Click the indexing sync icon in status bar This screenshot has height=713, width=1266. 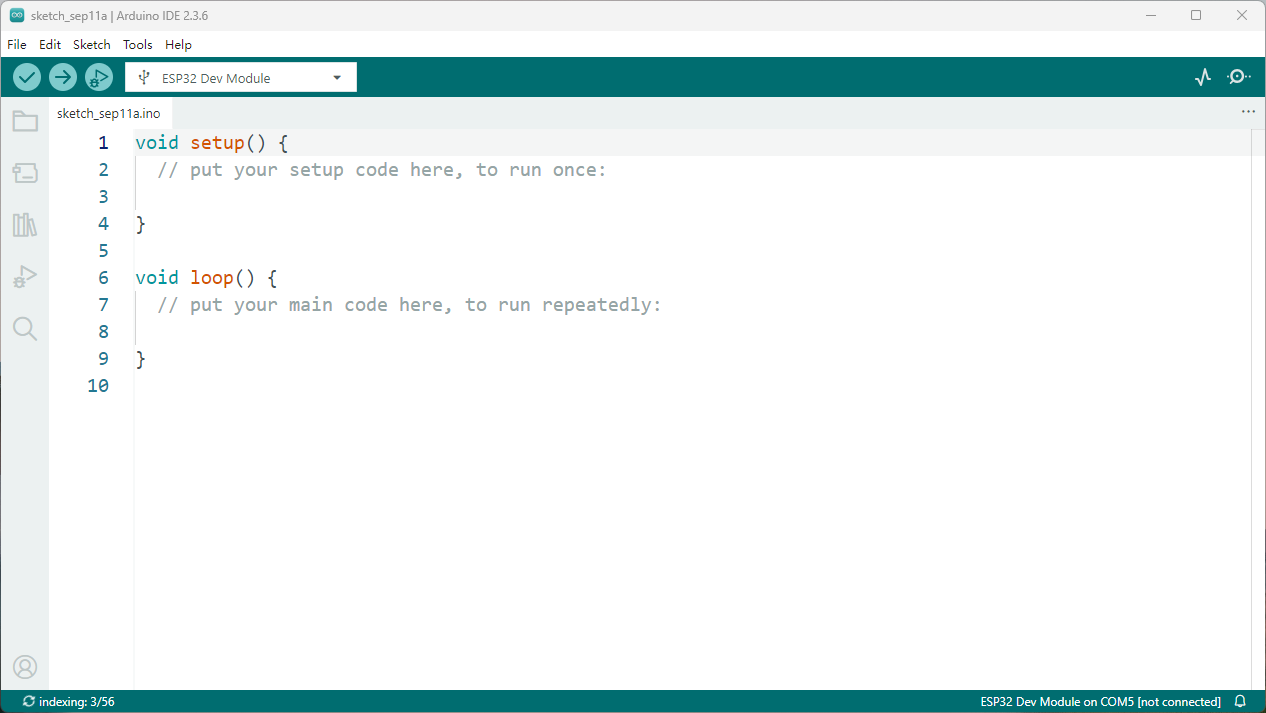28,702
